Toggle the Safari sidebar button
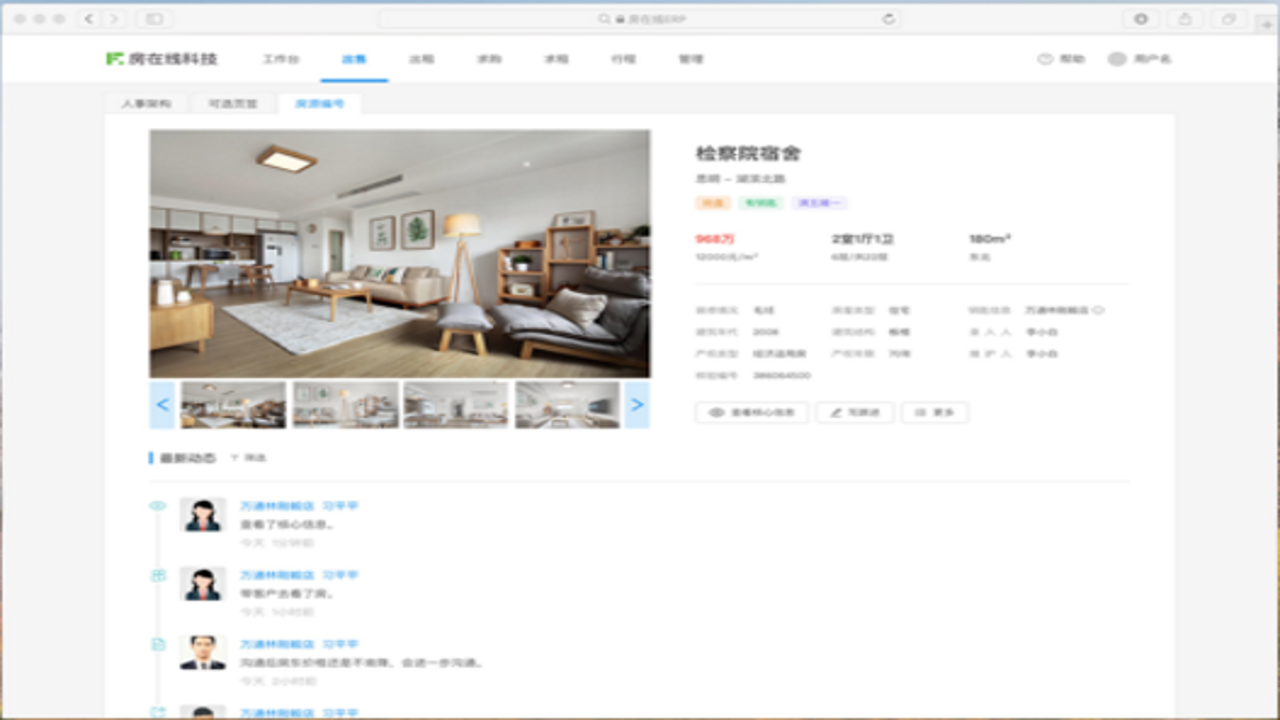Screen dimensions: 1280x720 (x=154, y=19)
